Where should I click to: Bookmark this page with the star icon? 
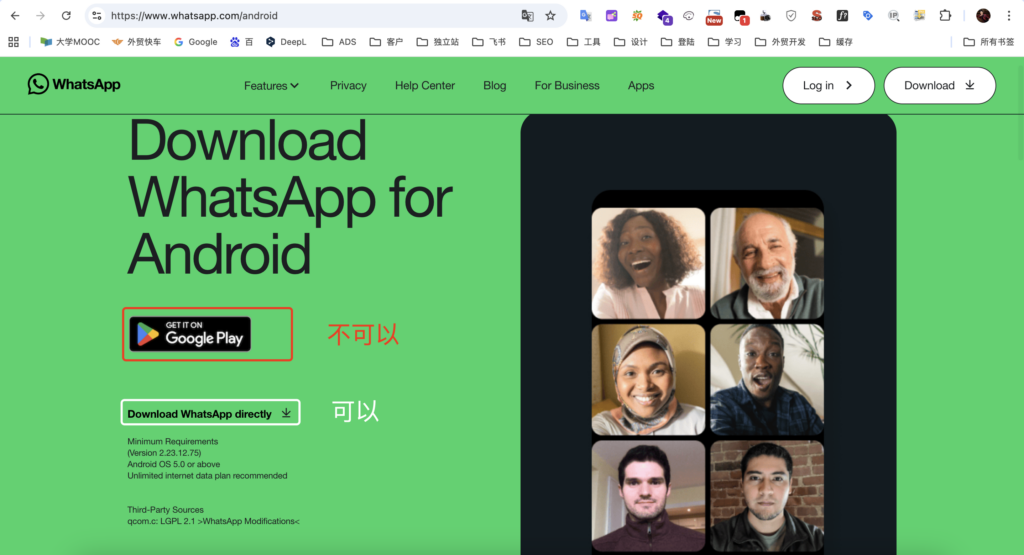[x=550, y=16]
